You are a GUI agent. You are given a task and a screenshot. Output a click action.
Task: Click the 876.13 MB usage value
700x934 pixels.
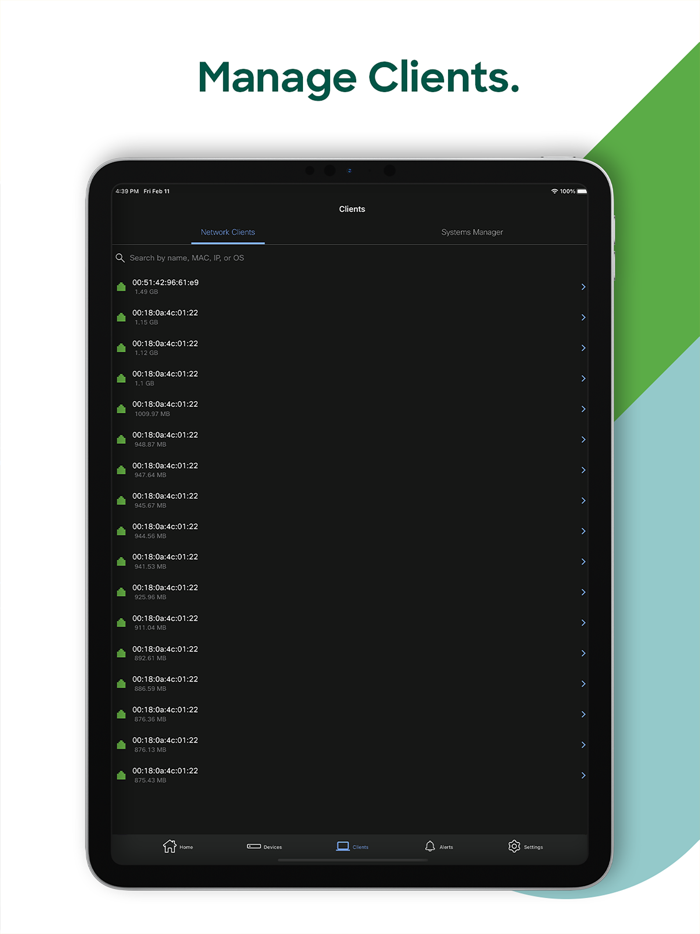click(150, 749)
